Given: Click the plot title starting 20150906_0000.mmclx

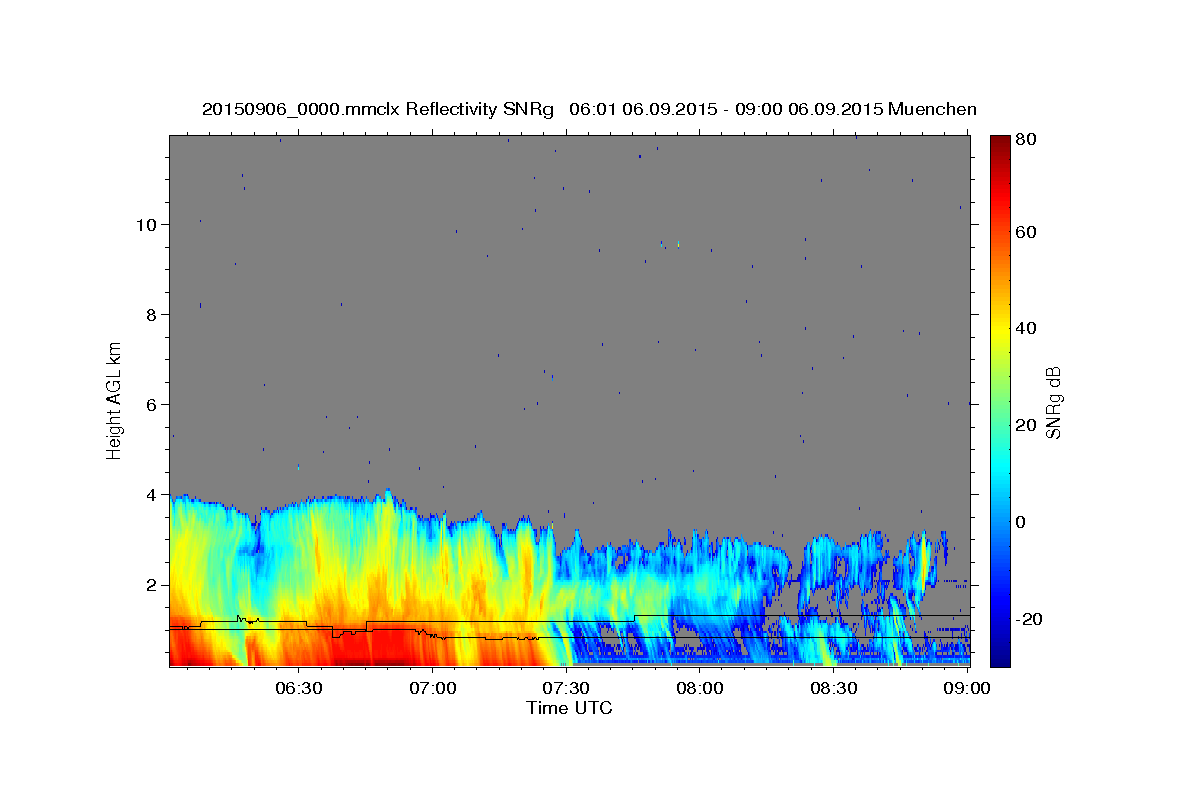Looking at the screenshot, I should pyautogui.click(x=589, y=109).
